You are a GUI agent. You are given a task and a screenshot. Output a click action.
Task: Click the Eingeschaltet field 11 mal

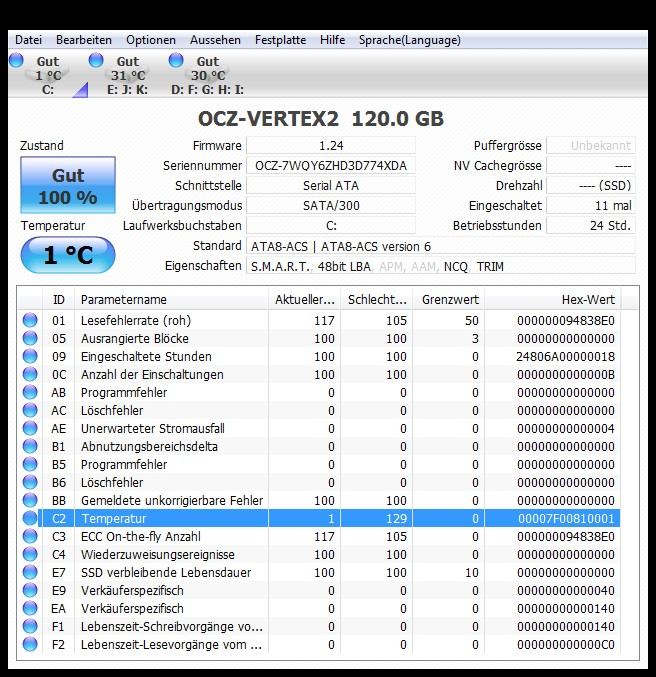[591, 205]
